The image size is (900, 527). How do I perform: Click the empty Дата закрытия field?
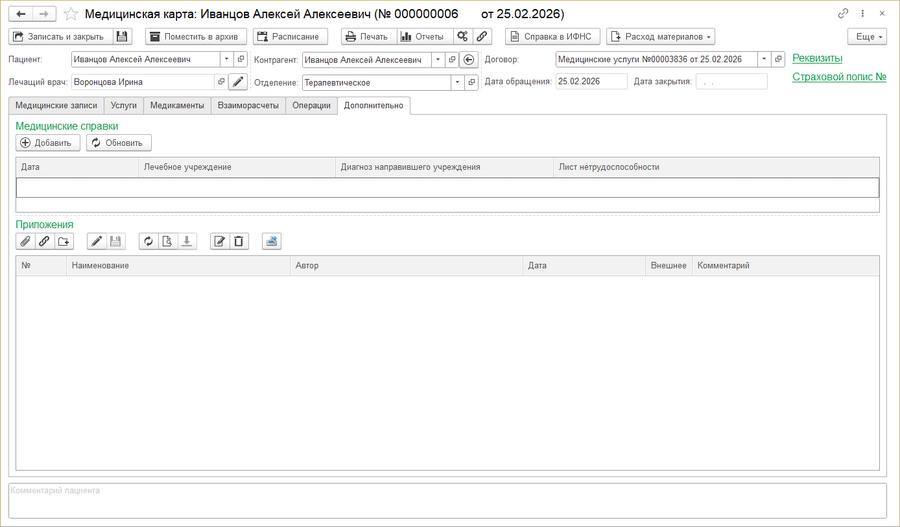(731, 82)
